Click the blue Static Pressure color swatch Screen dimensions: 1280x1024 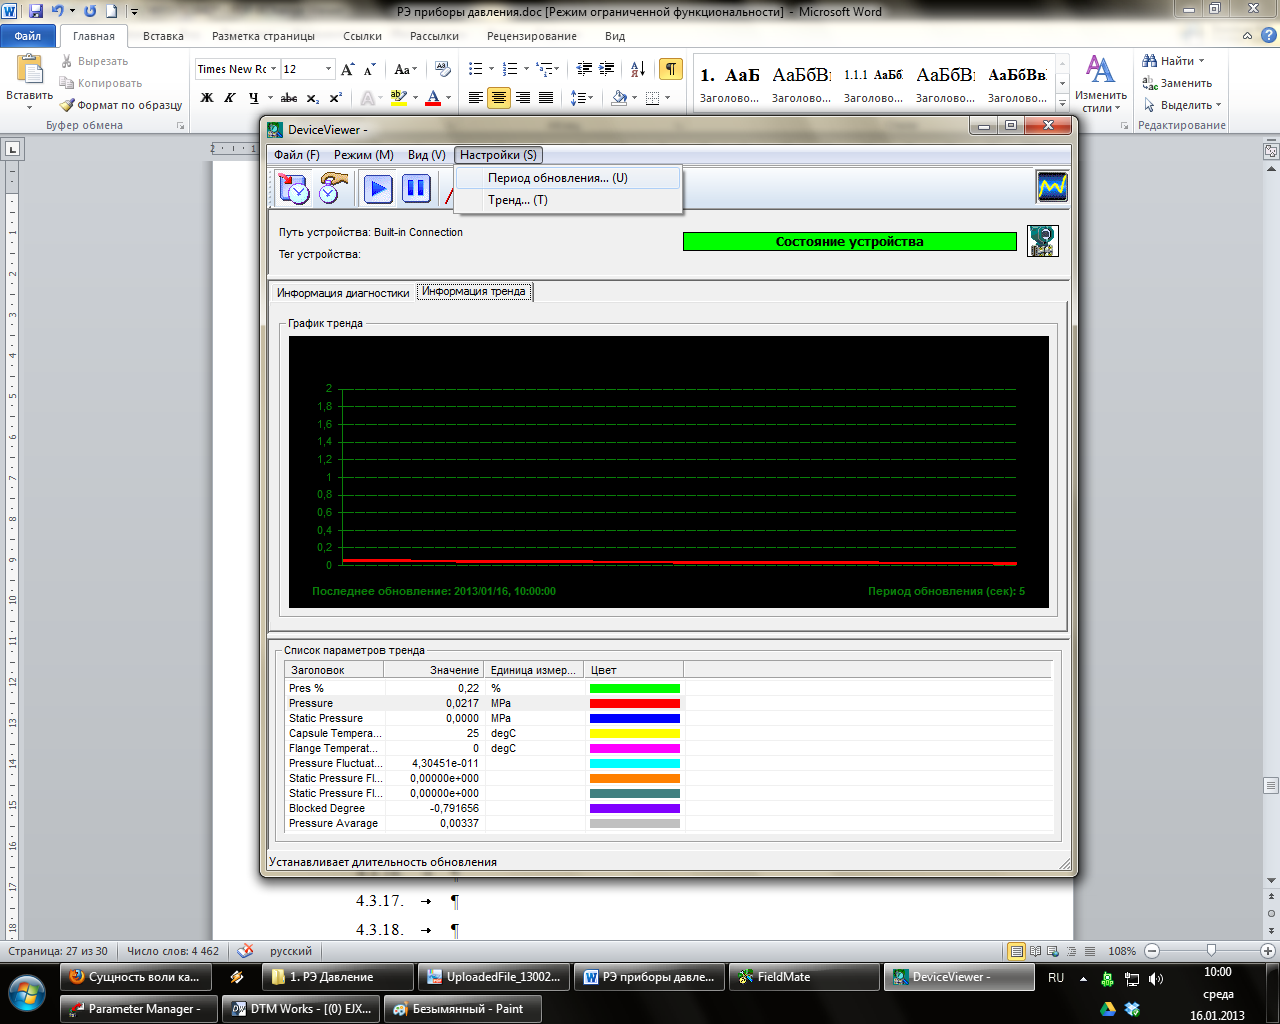635,718
